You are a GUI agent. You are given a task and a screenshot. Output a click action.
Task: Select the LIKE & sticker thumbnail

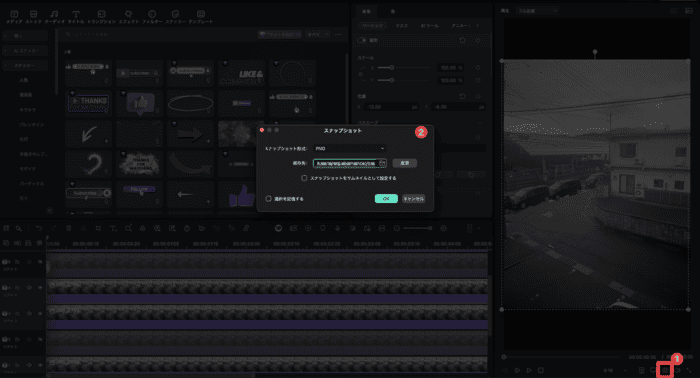(242, 73)
